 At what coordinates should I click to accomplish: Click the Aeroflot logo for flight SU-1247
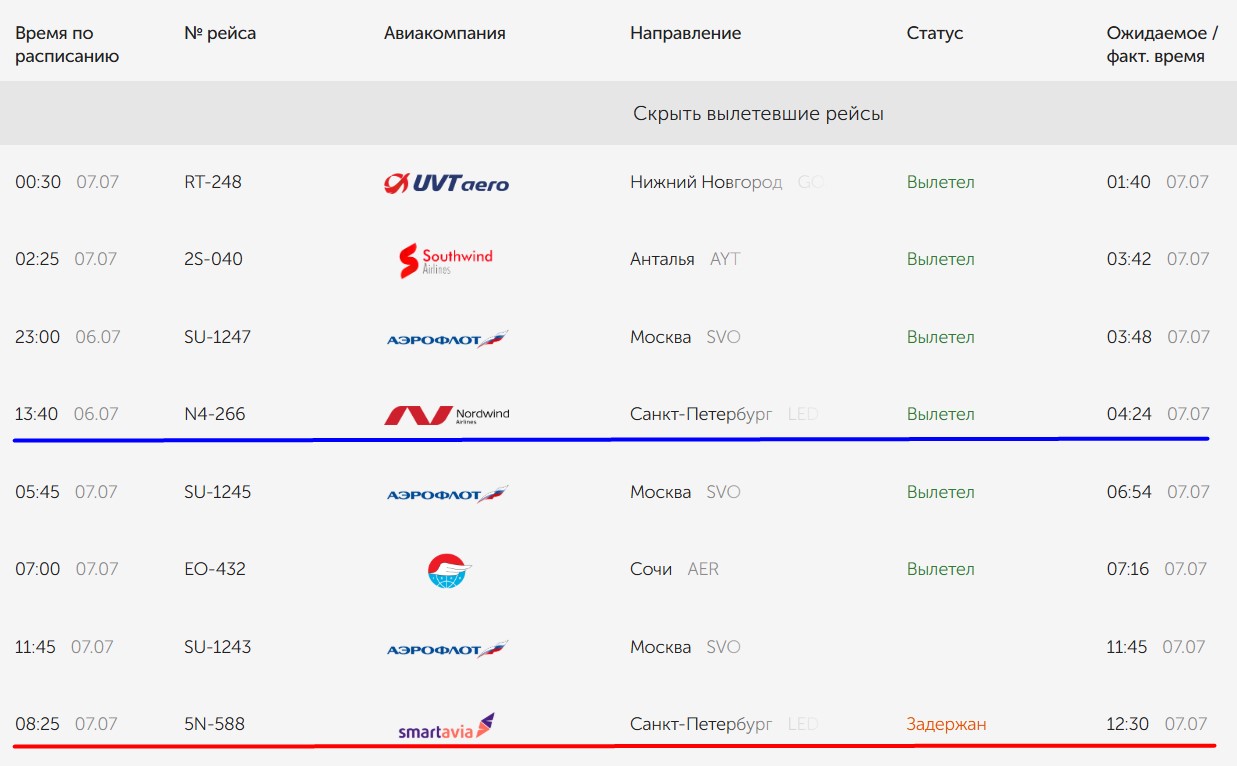tap(447, 339)
